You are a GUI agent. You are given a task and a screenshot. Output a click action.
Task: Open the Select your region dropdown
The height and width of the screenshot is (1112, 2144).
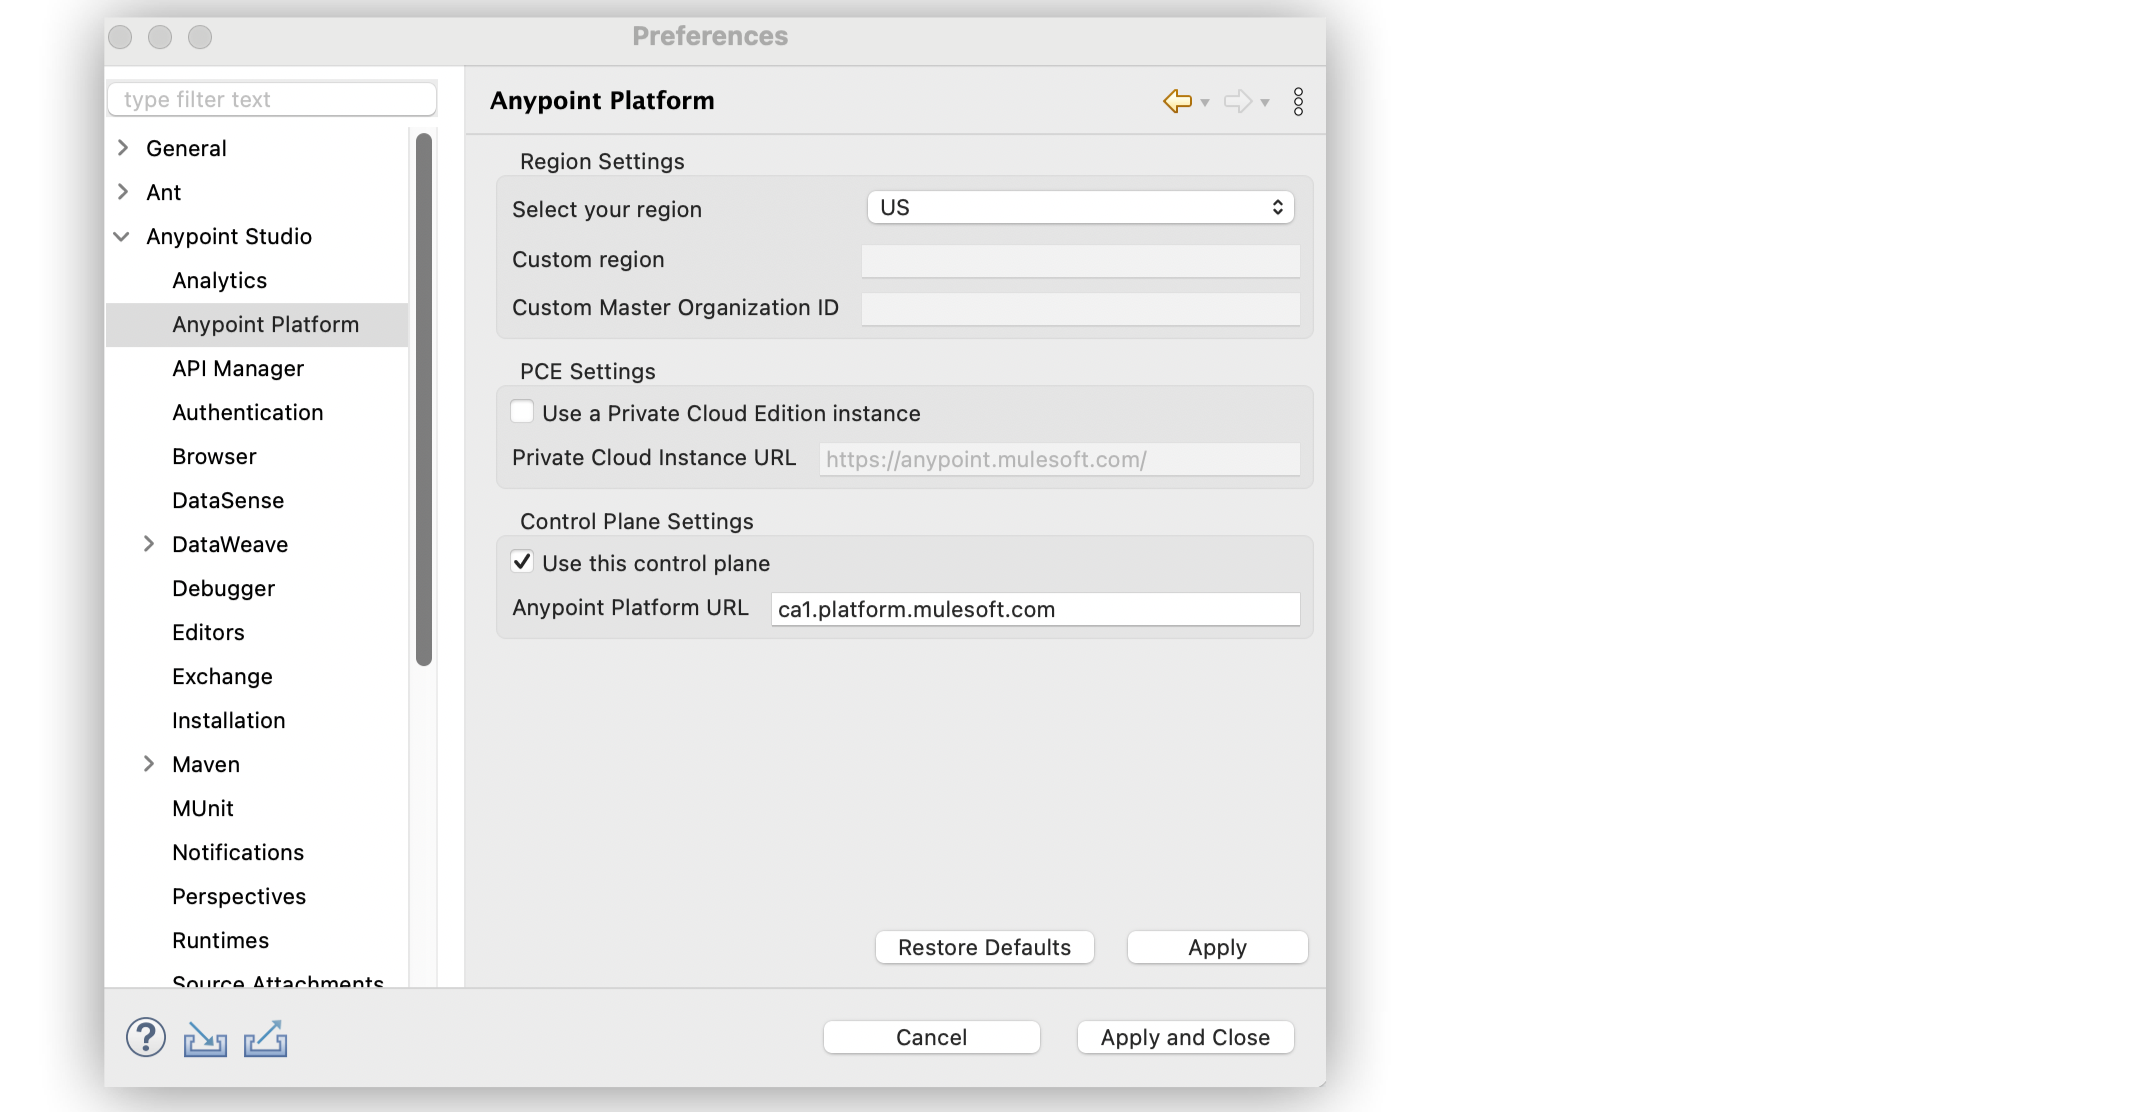click(x=1080, y=207)
